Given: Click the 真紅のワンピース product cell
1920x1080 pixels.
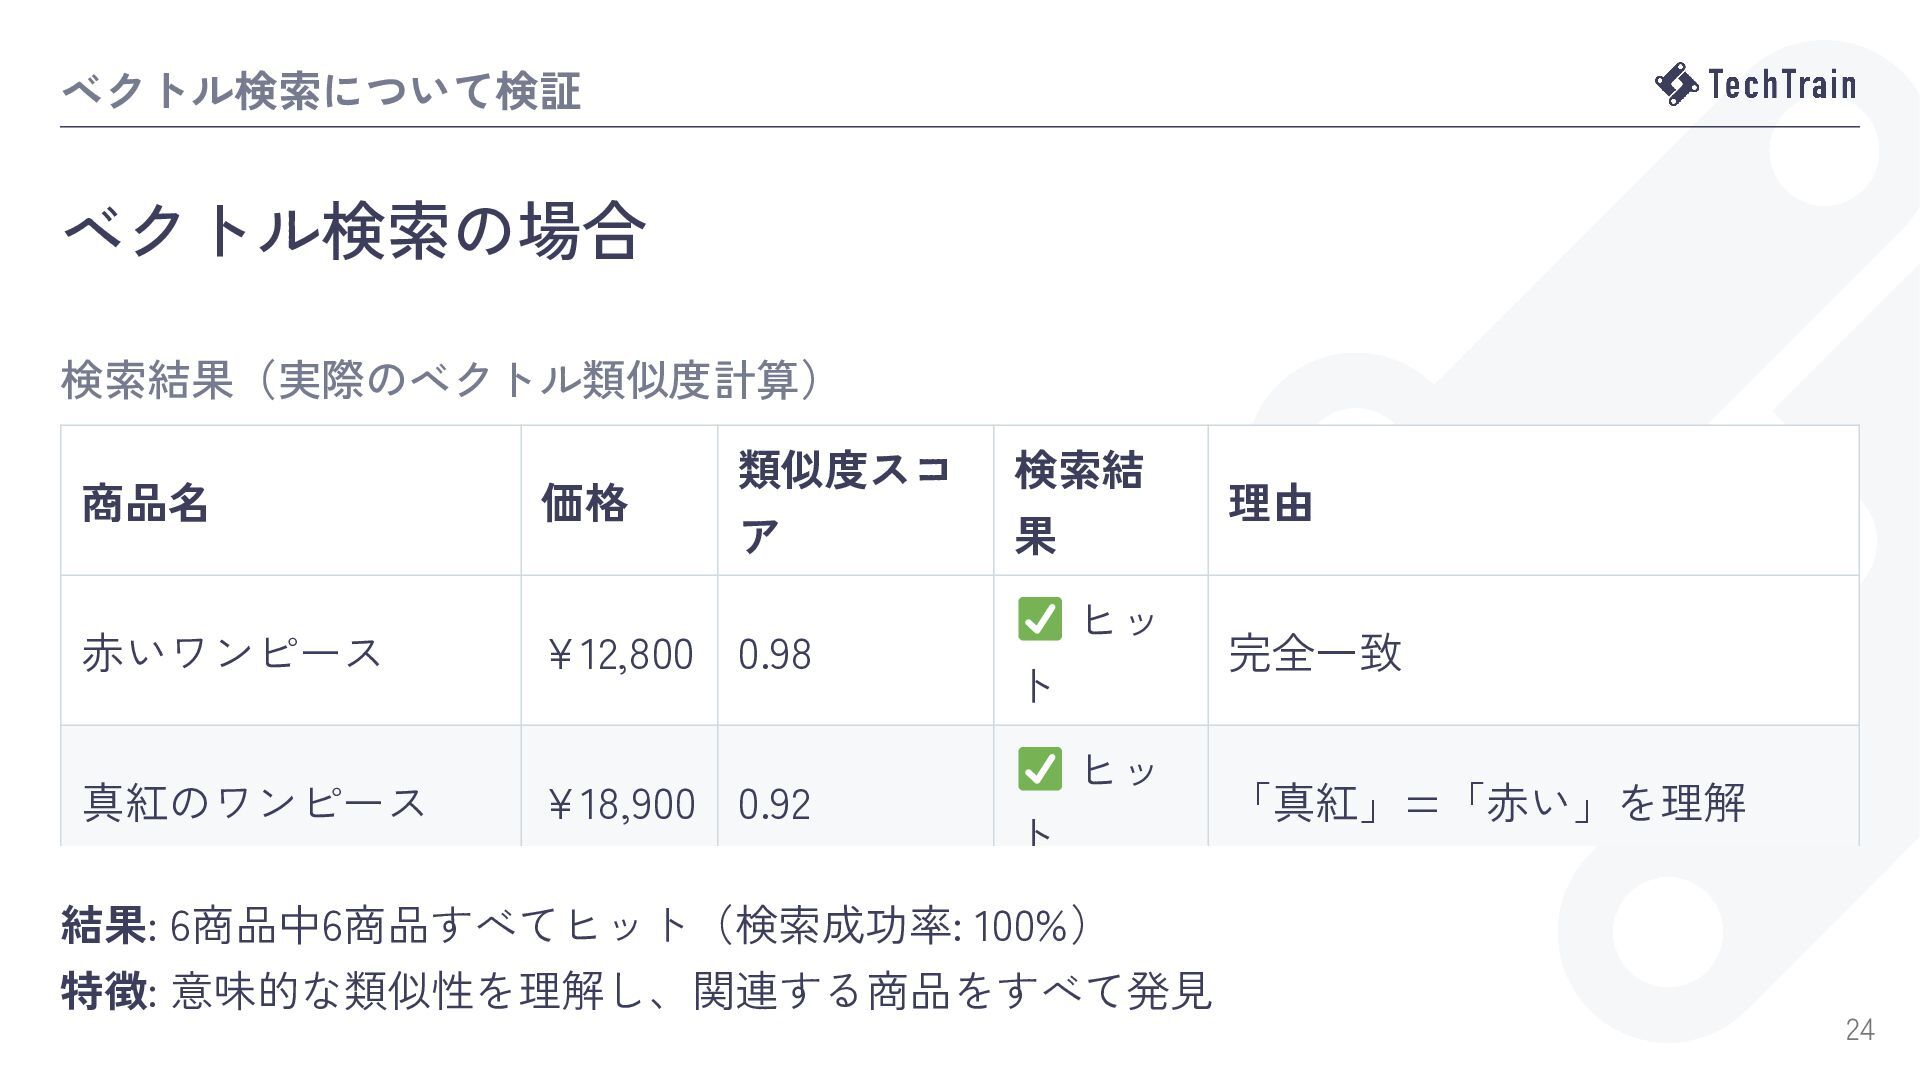Looking at the screenshot, I should point(291,787).
